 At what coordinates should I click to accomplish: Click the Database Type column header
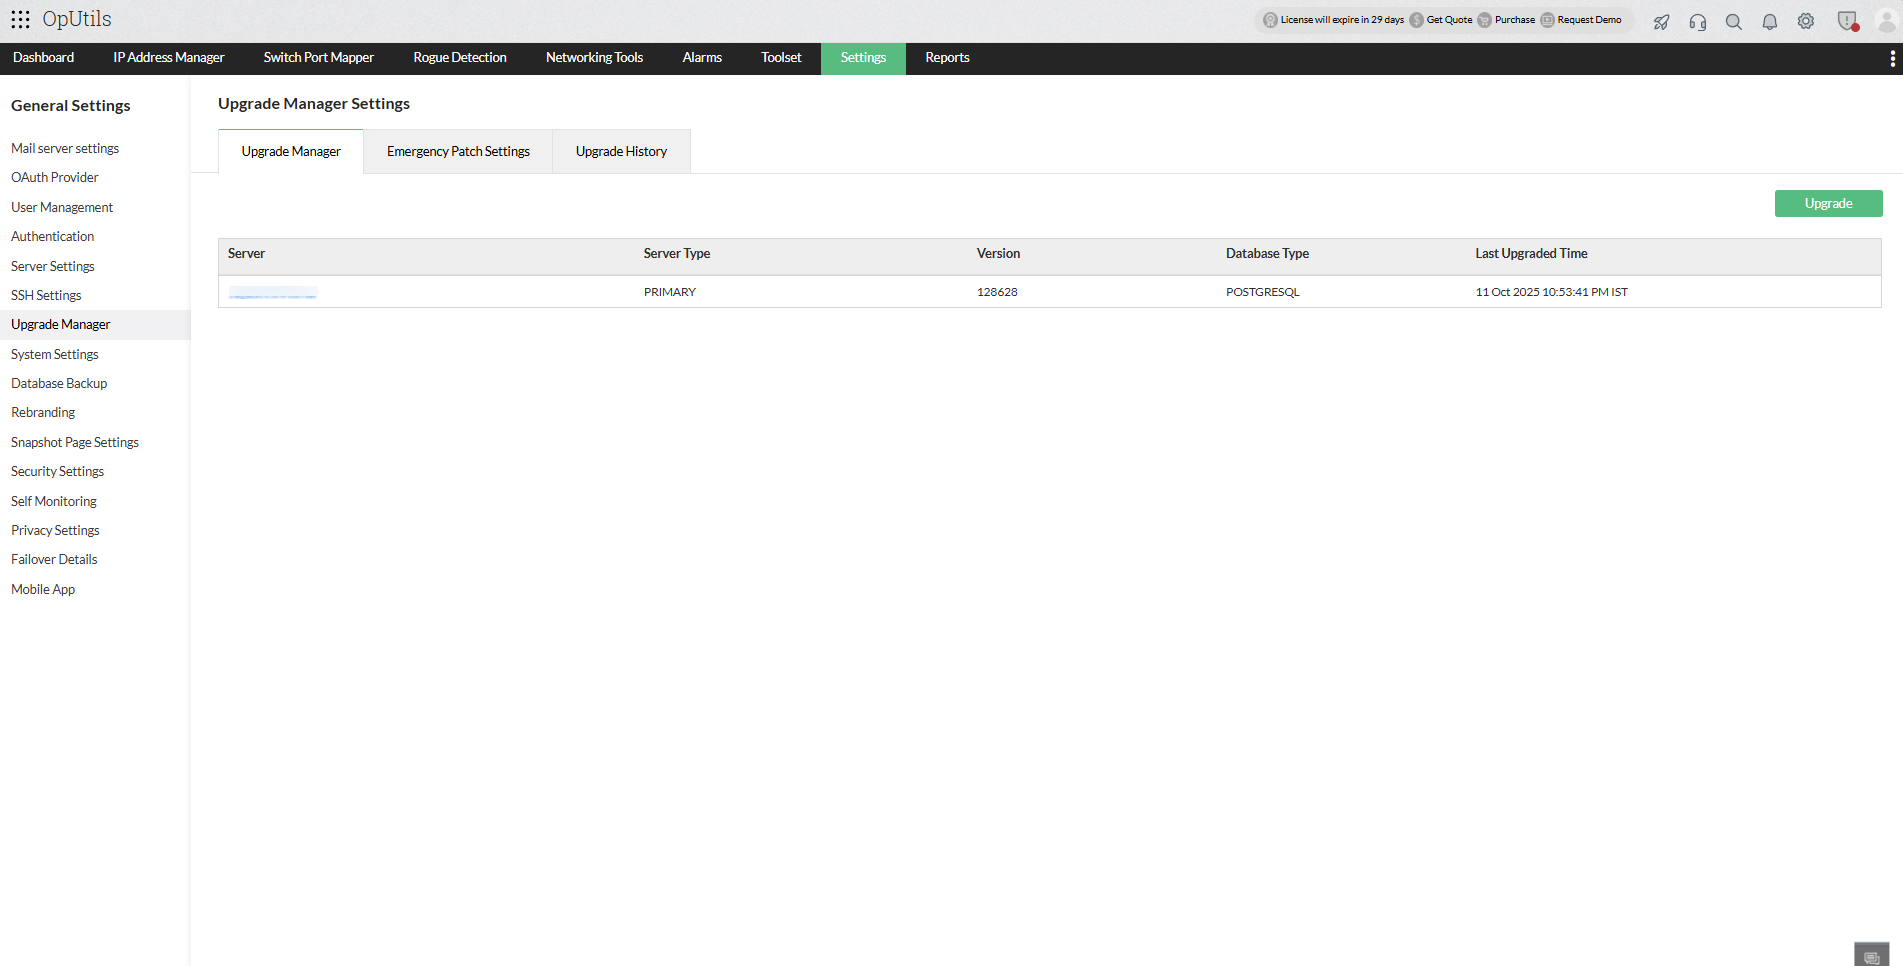(x=1268, y=254)
